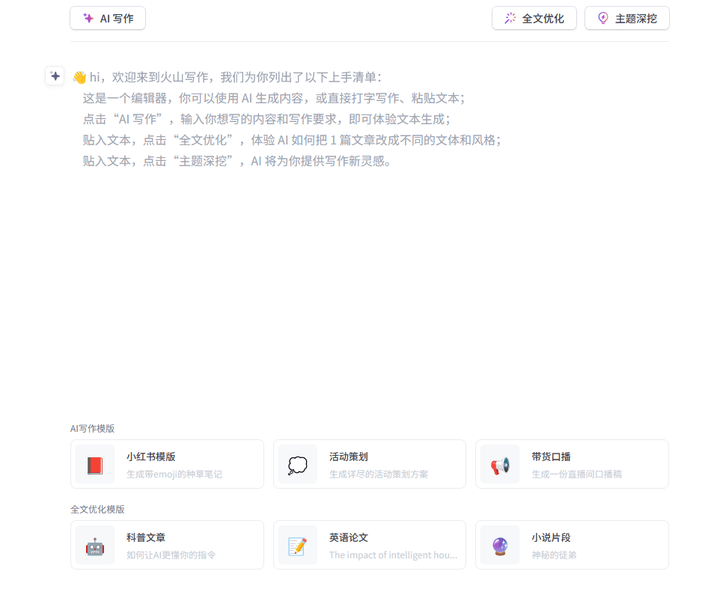This screenshot has width=720, height=589.
Task: Pick the 科普文章 optimization template title
Action: [146, 538]
